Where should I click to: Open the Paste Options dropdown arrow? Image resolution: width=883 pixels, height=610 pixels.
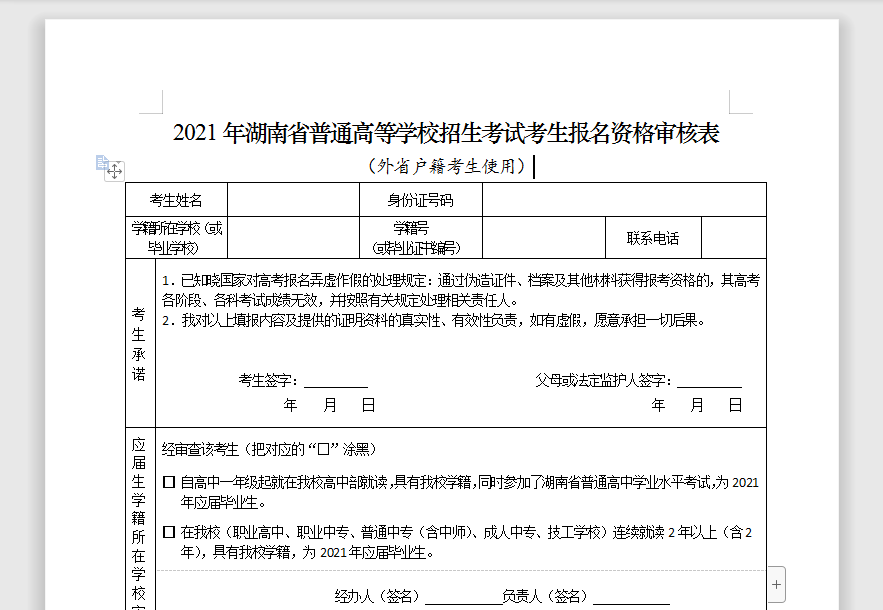click(119, 162)
